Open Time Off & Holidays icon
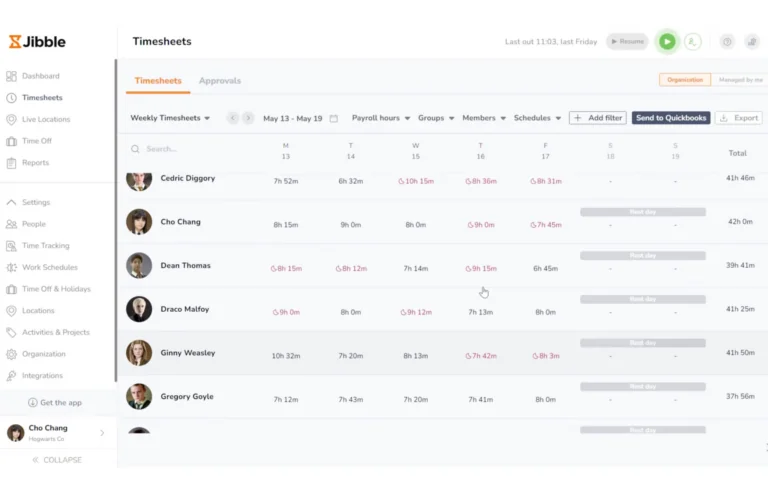 11,289
